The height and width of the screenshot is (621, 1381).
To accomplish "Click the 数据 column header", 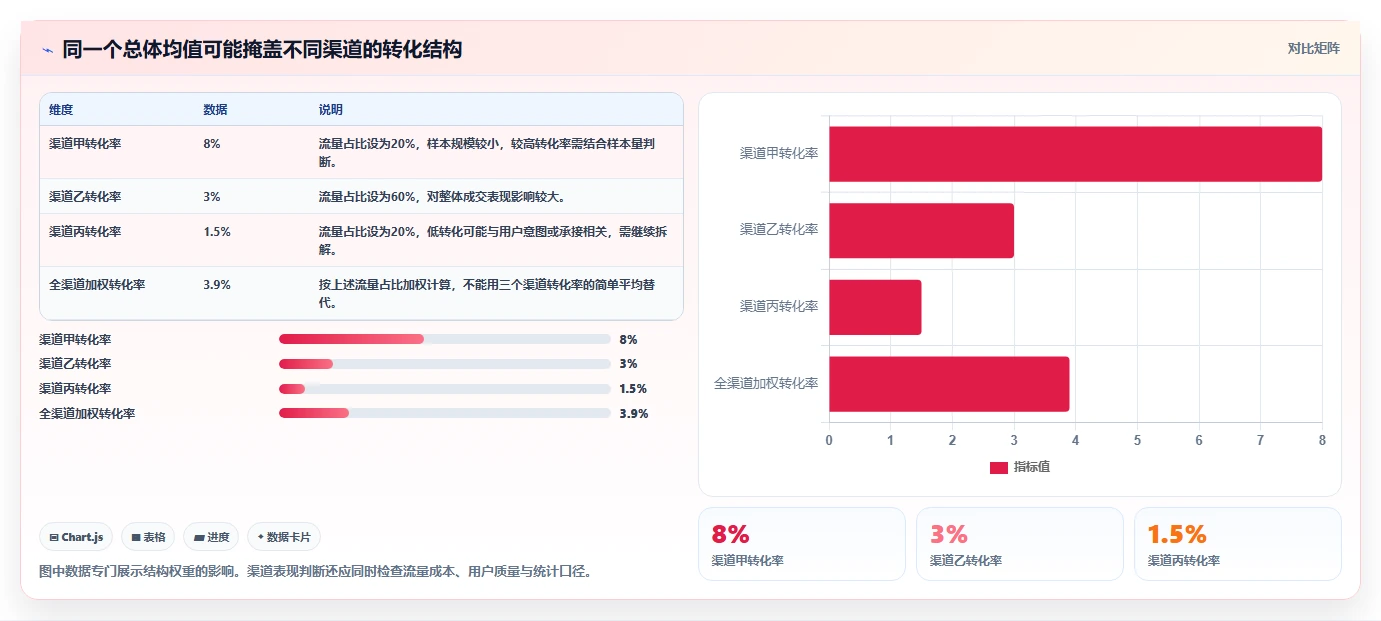I will point(215,110).
